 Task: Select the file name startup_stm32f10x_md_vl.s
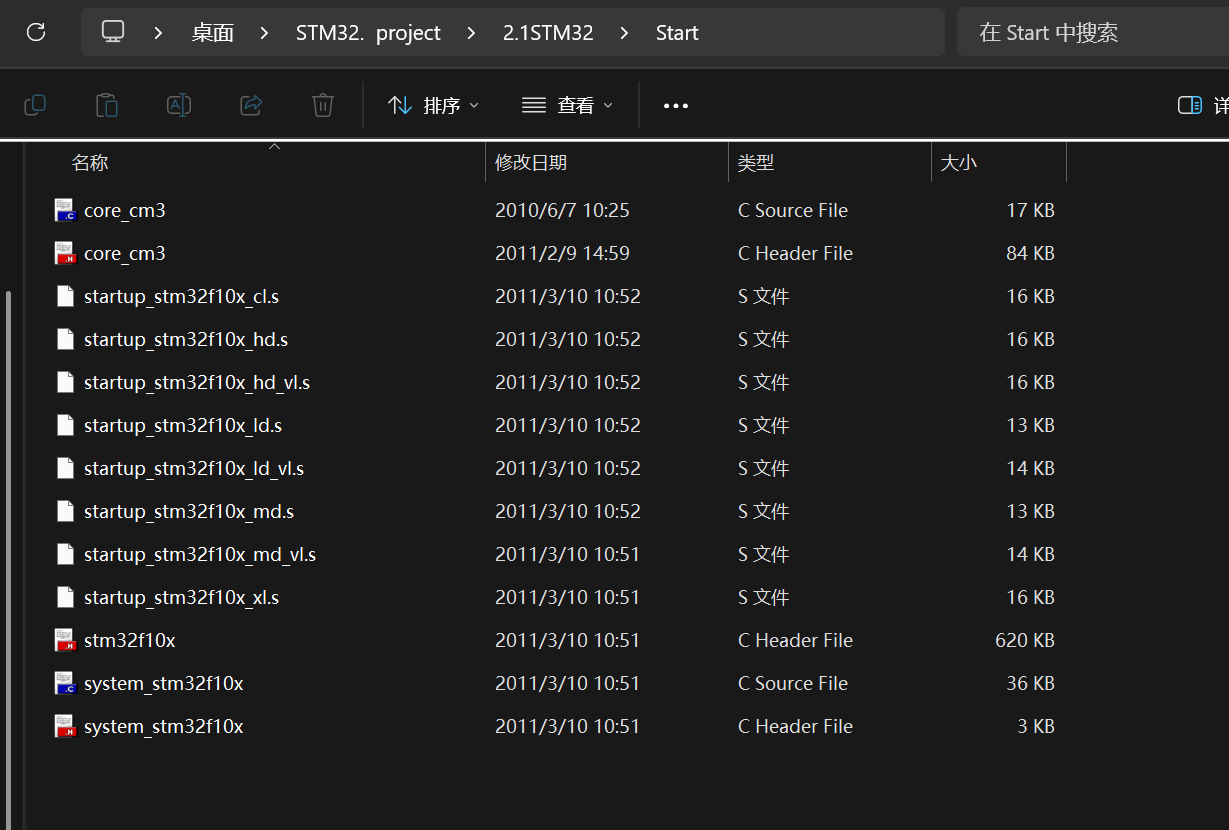(200, 554)
